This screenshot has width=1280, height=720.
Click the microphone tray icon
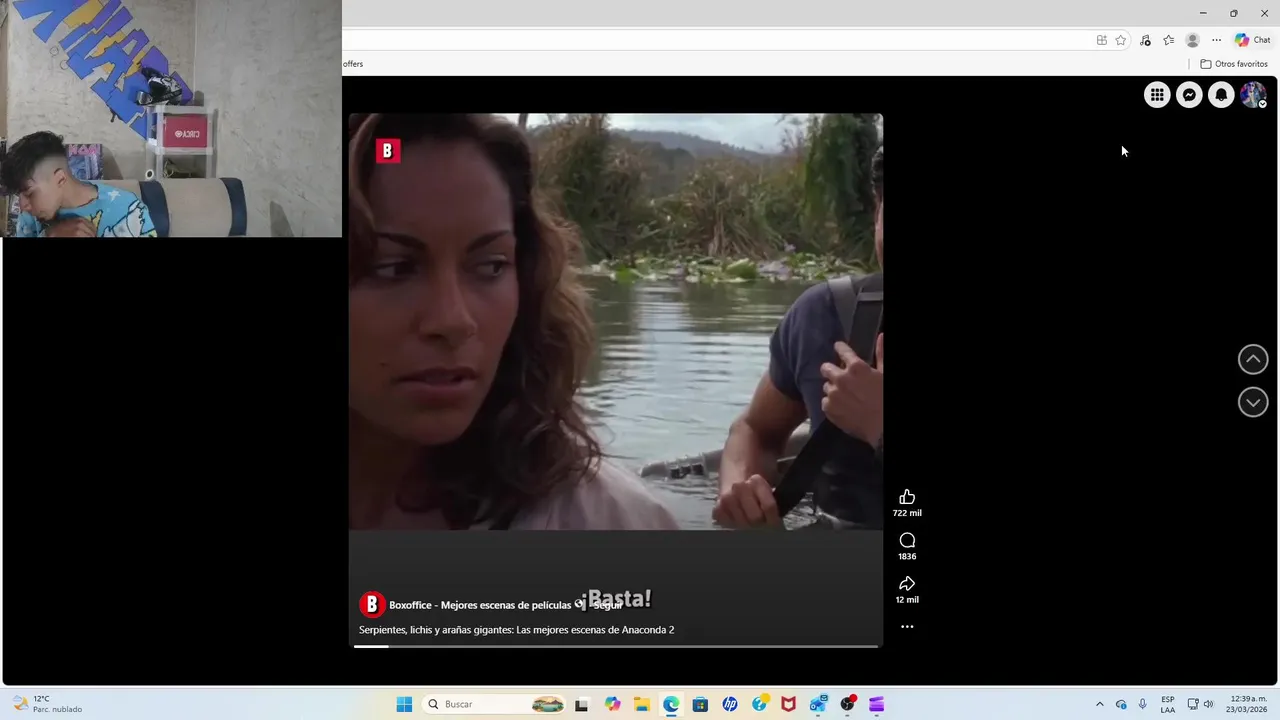pyautogui.click(x=1142, y=704)
